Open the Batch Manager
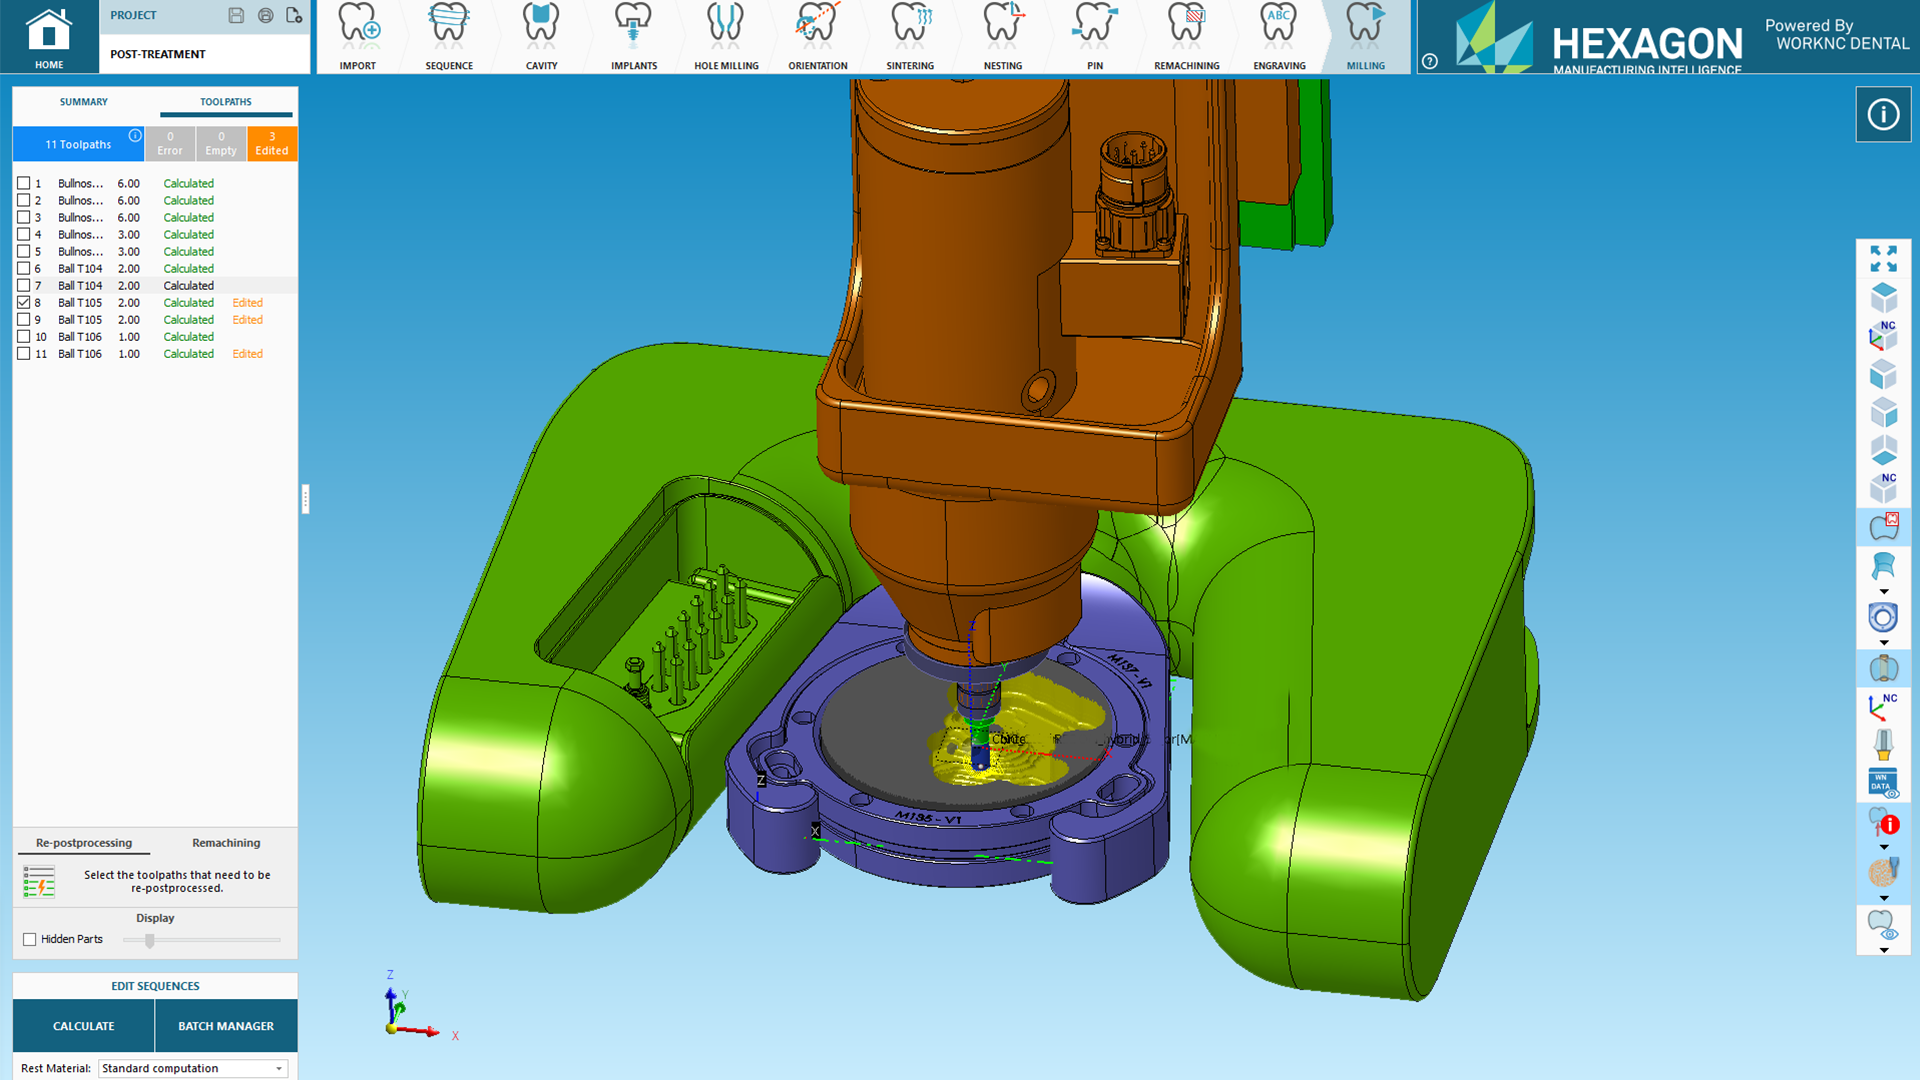 click(225, 1025)
